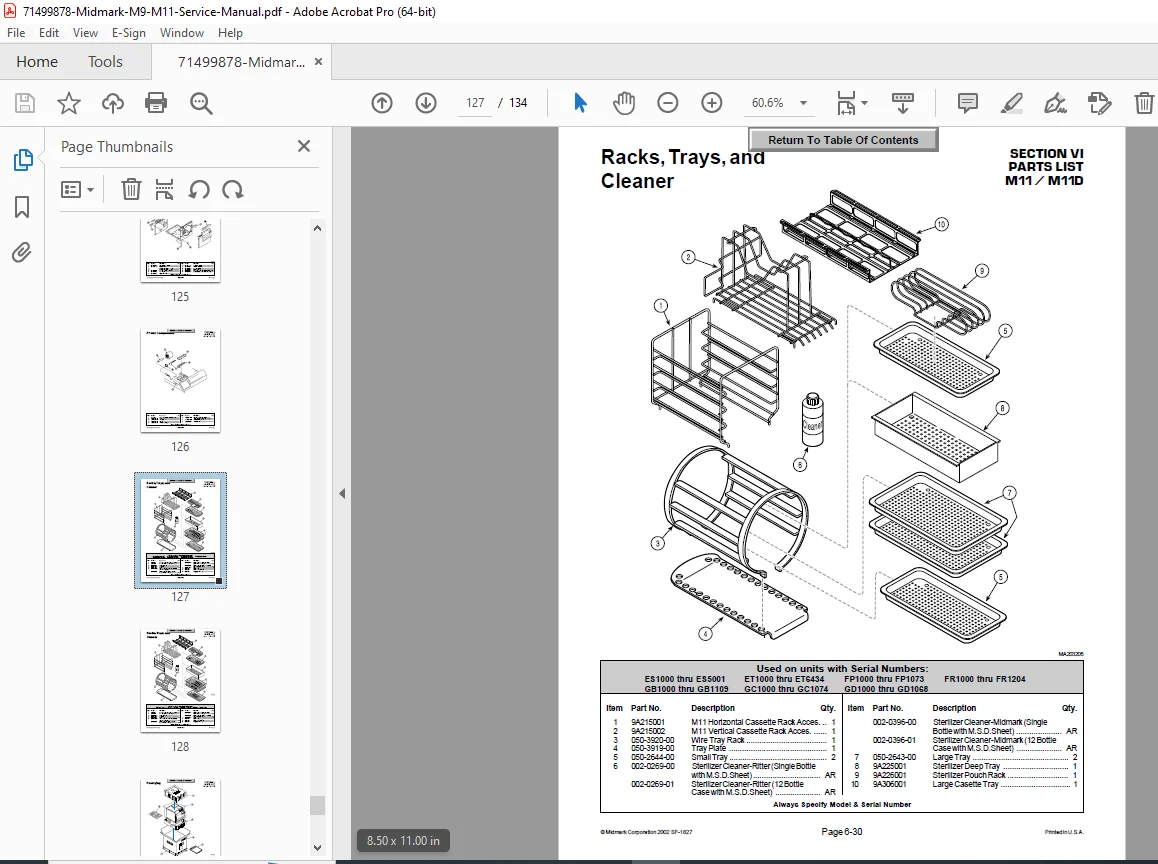Screen dimensions: 1158x864
Task: Open the find text search tool
Action: 201,103
